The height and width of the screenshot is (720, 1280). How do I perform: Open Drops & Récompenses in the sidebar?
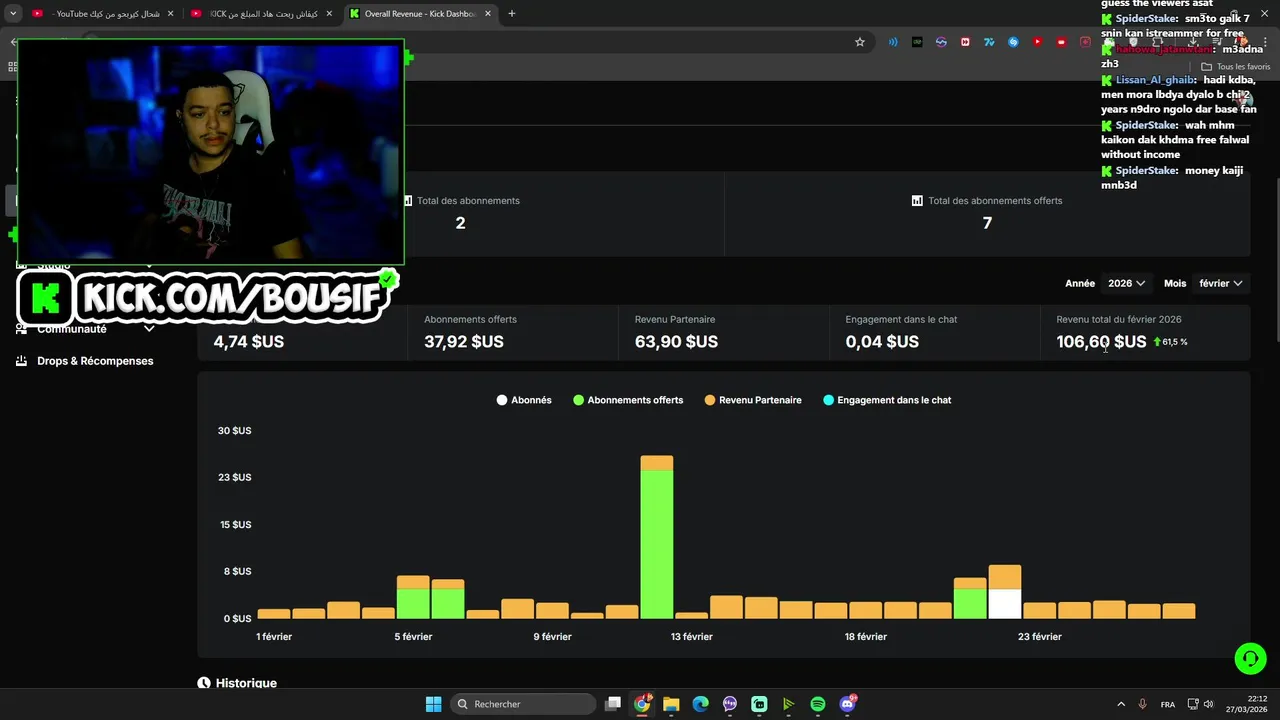[x=95, y=361]
